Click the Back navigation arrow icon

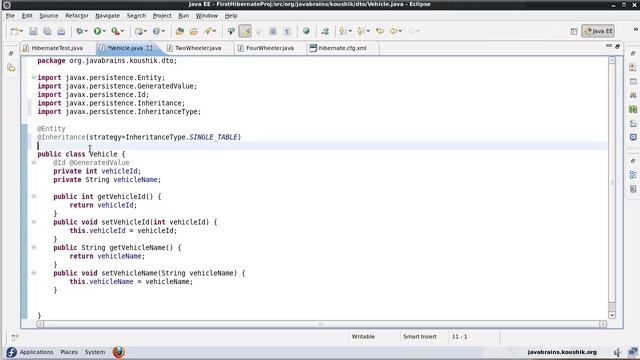click(393, 31)
